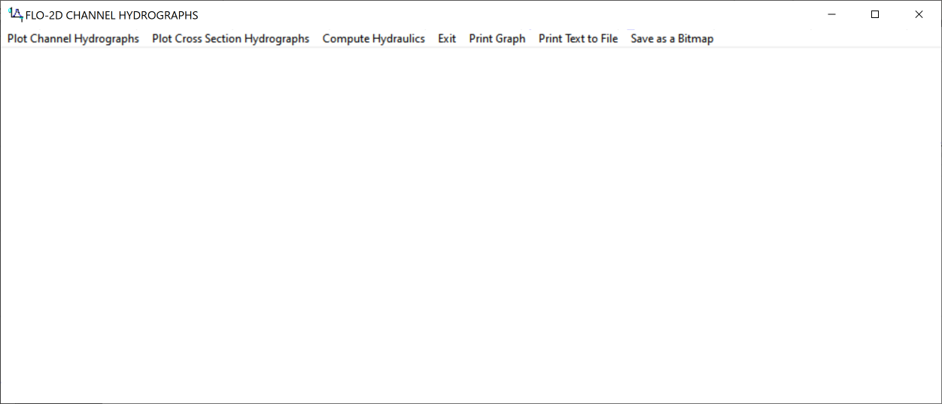Select Plot Cross Section Hydrographs menu
This screenshot has height=404, width=942.
[x=230, y=39]
